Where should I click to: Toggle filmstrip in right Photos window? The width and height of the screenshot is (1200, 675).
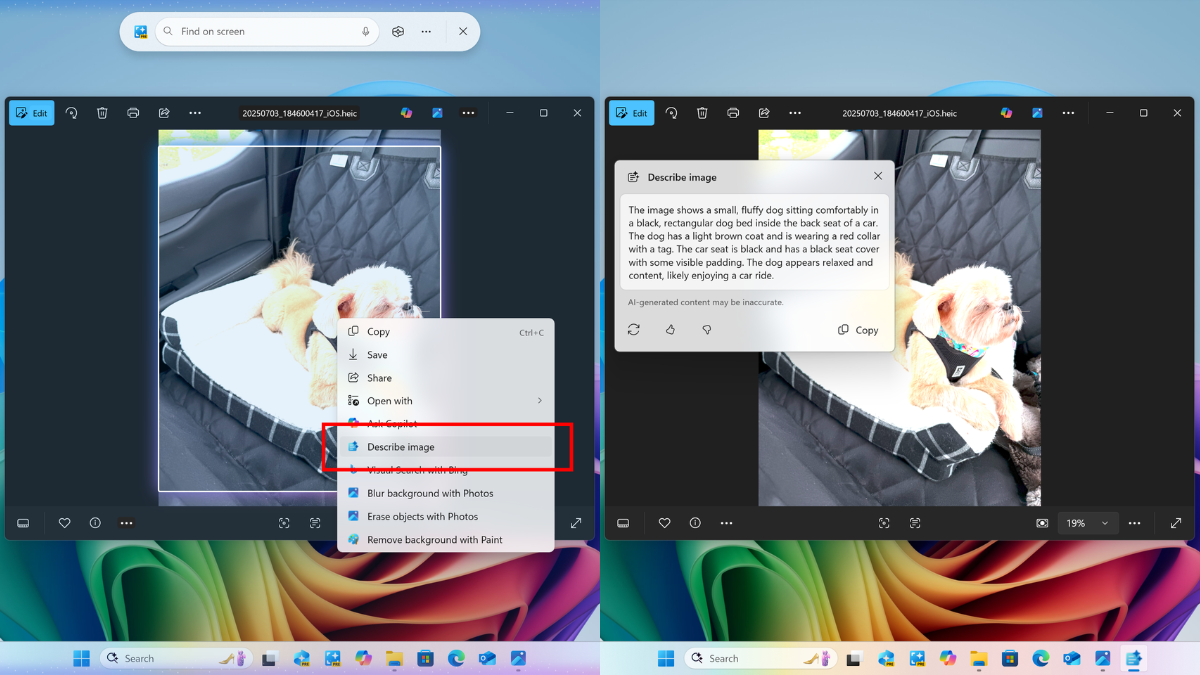[623, 523]
